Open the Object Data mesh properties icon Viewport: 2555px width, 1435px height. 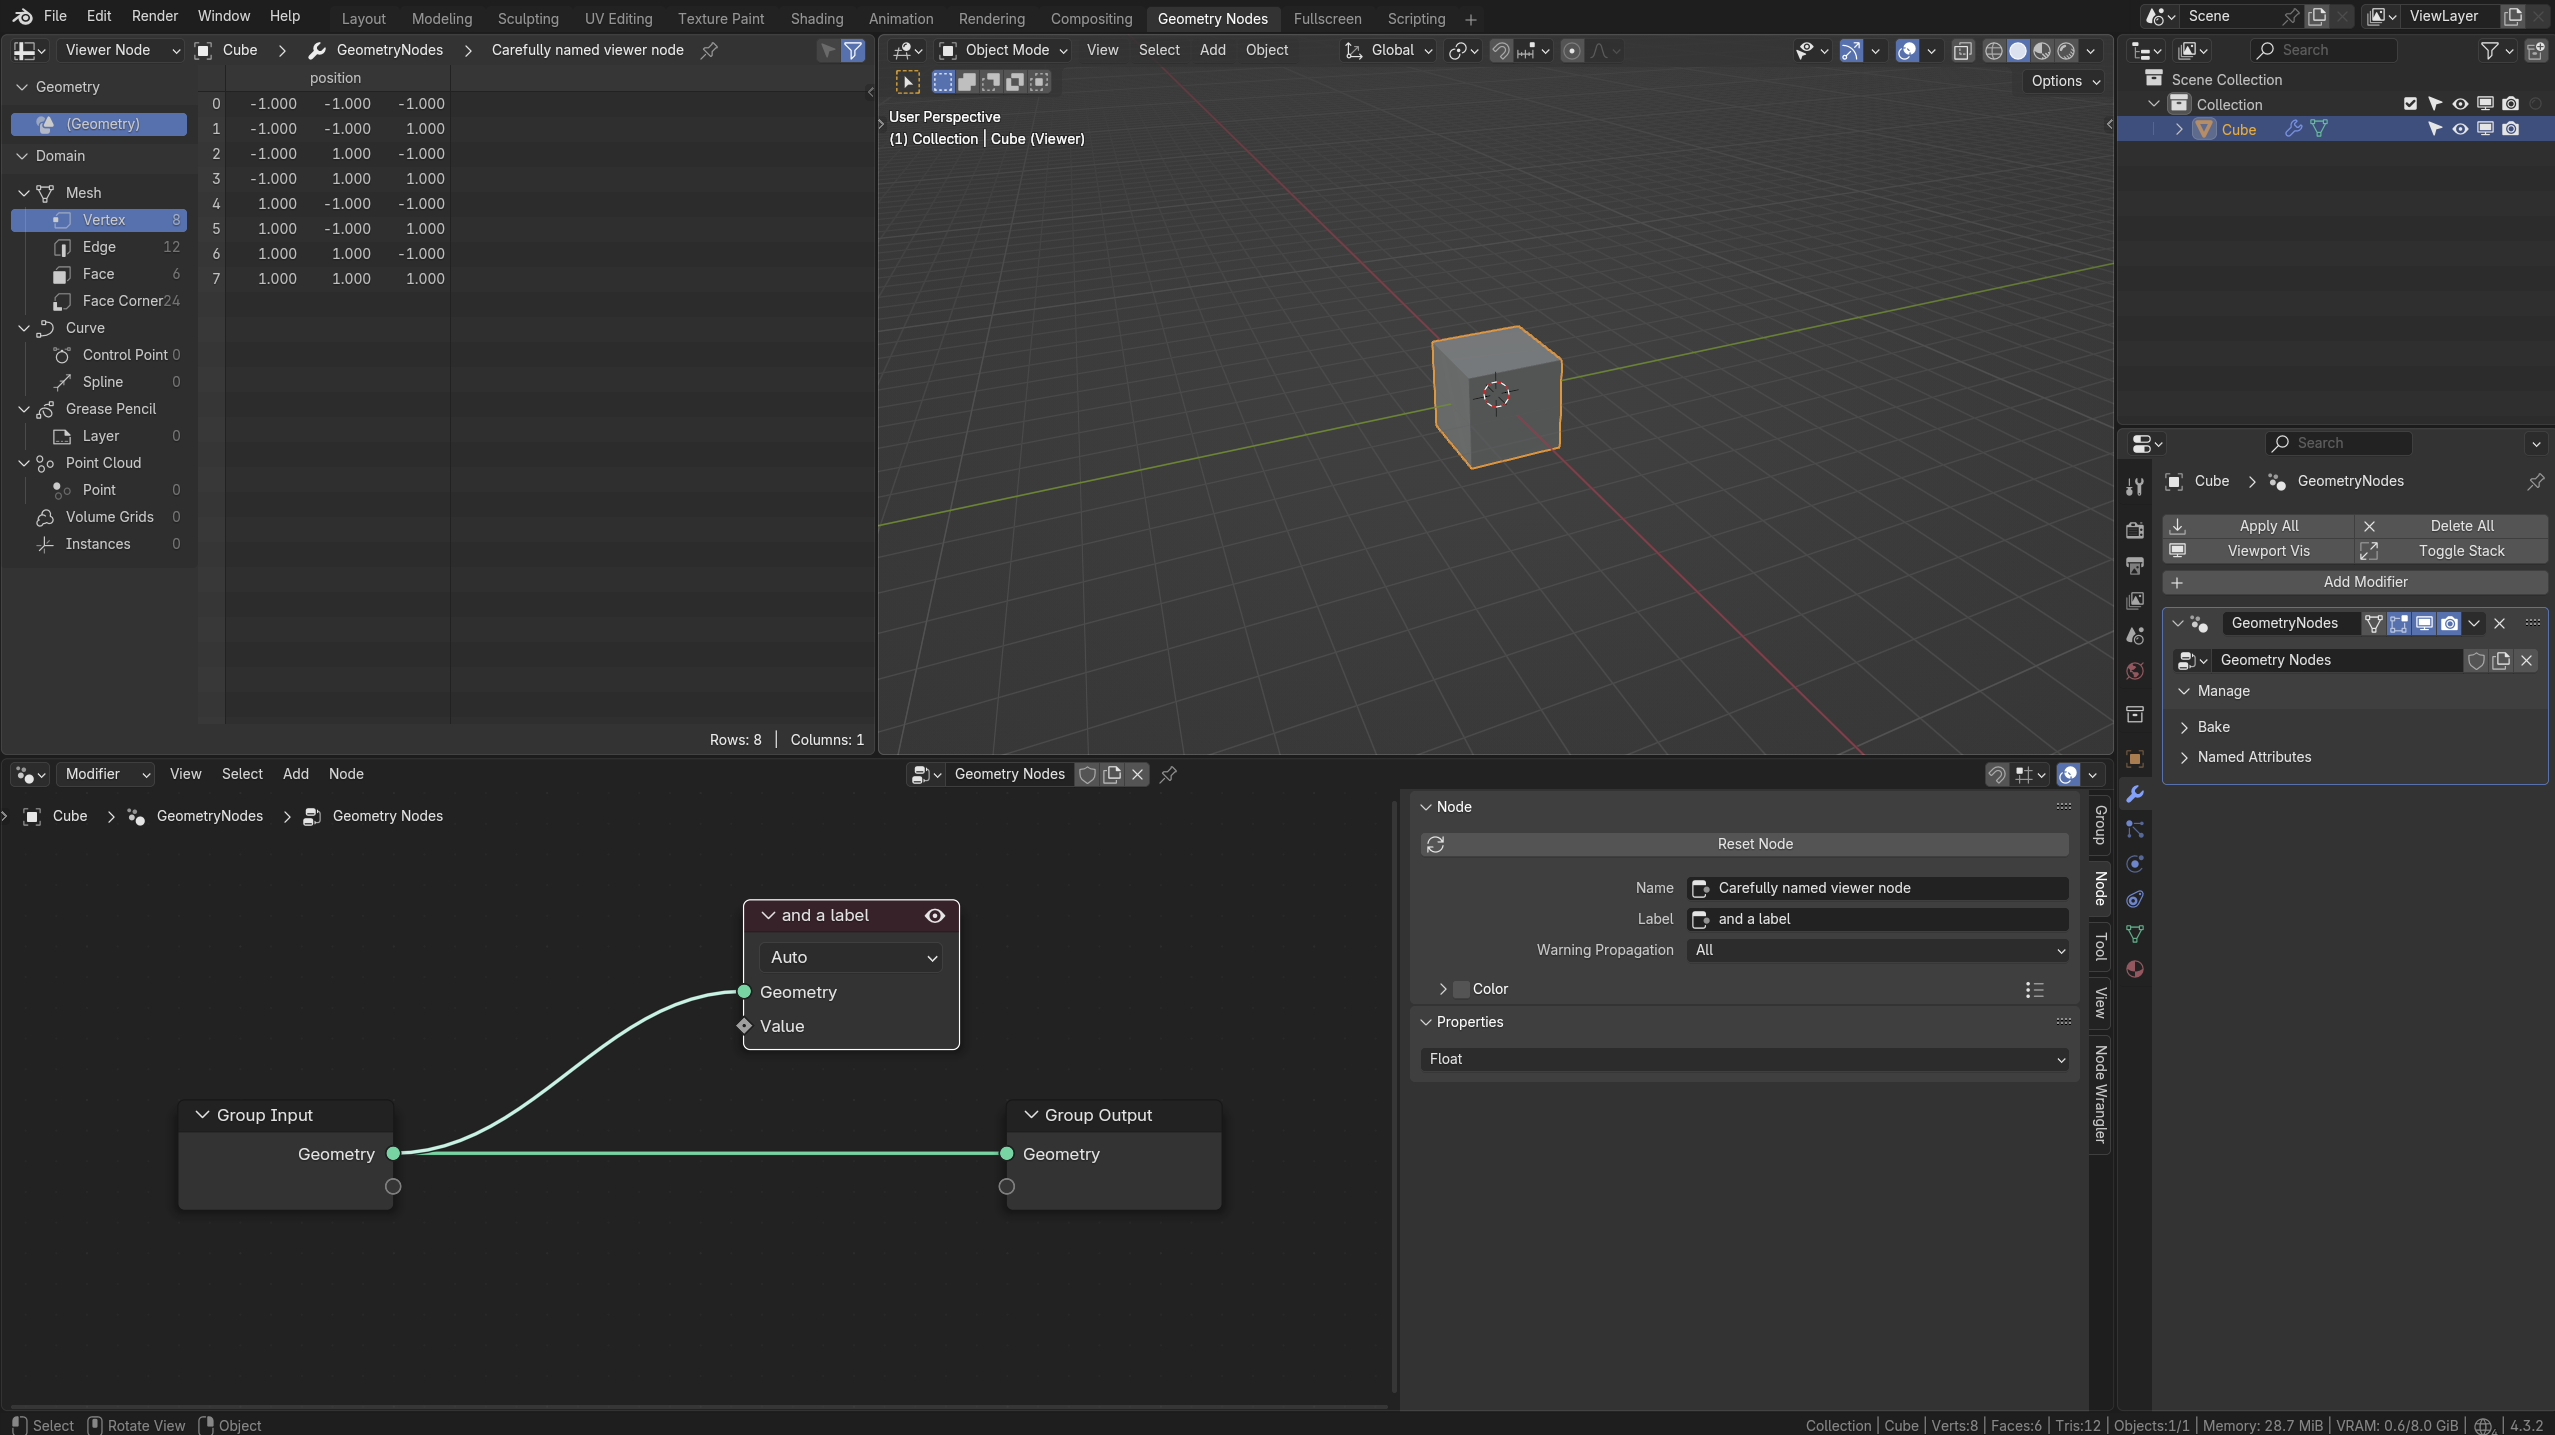[2135, 934]
